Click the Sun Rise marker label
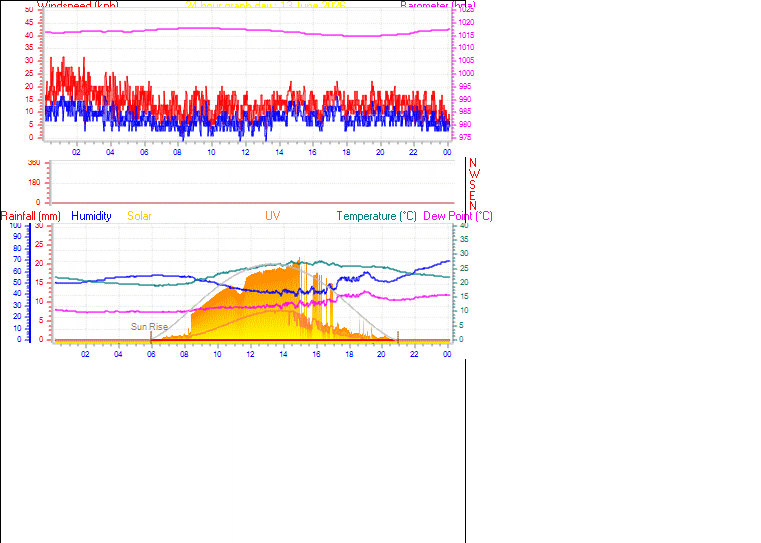Screen dimensions: 761x543 click(x=149, y=327)
